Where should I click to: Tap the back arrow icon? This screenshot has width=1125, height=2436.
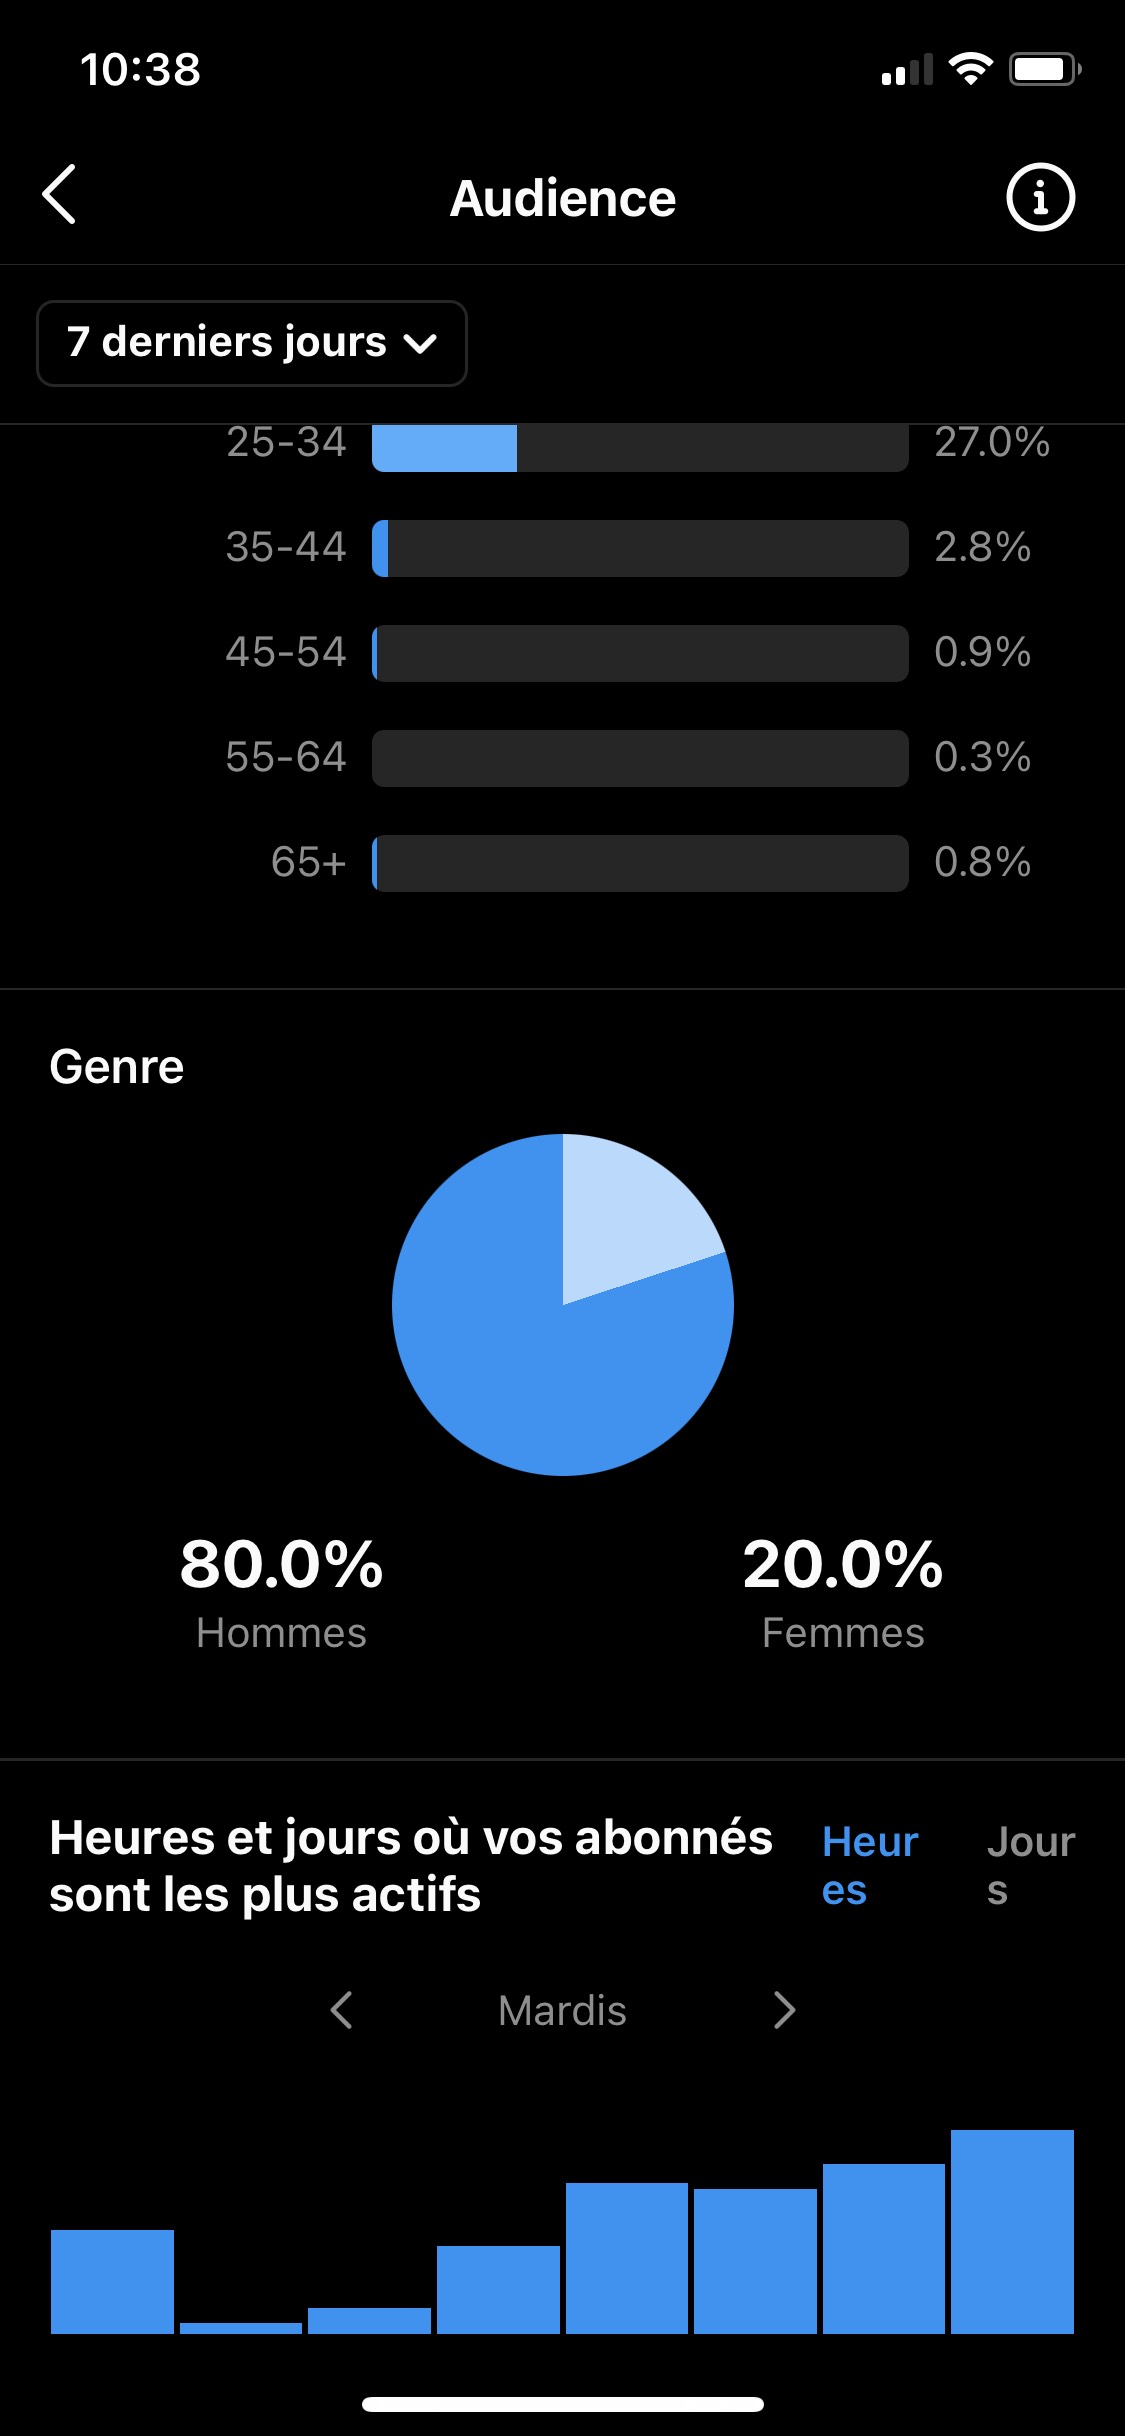click(x=60, y=195)
